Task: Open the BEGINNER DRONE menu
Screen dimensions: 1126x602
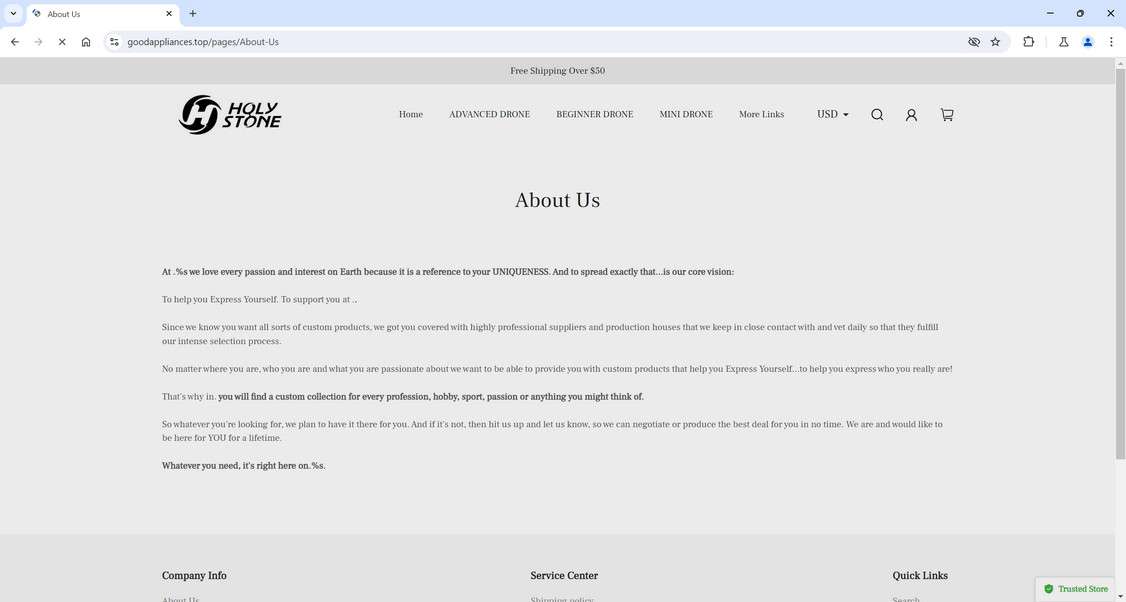Action: coord(595,114)
